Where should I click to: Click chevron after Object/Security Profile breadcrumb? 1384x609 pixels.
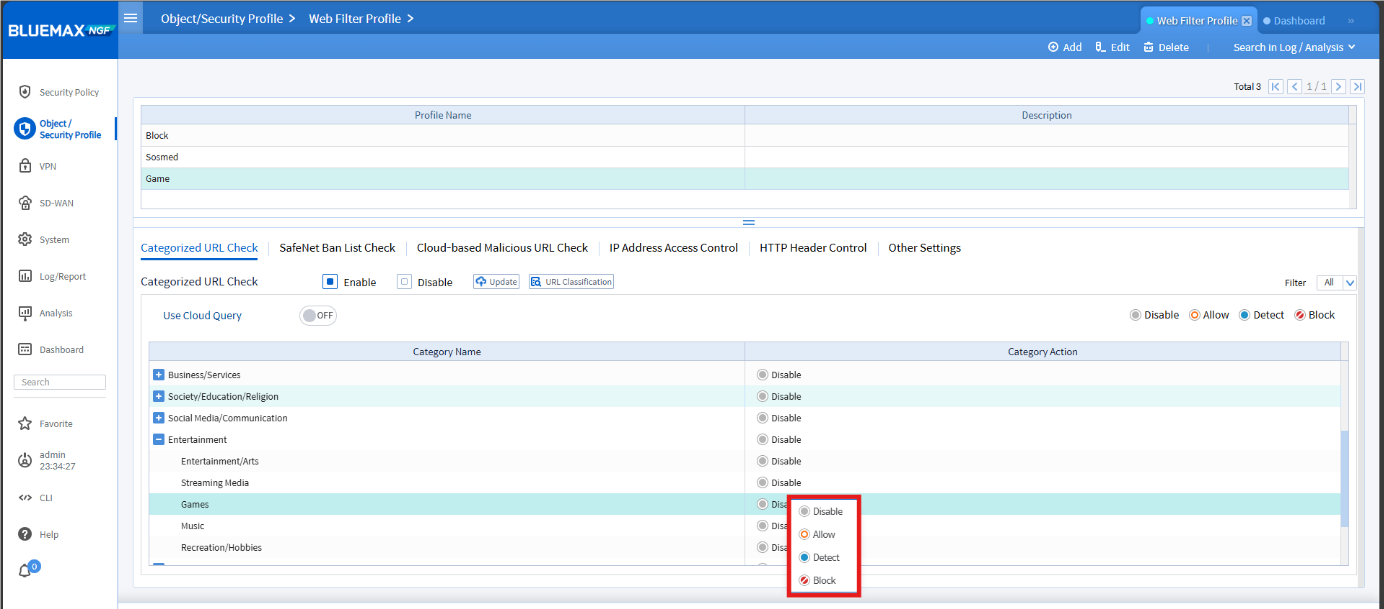click(292, 19)
